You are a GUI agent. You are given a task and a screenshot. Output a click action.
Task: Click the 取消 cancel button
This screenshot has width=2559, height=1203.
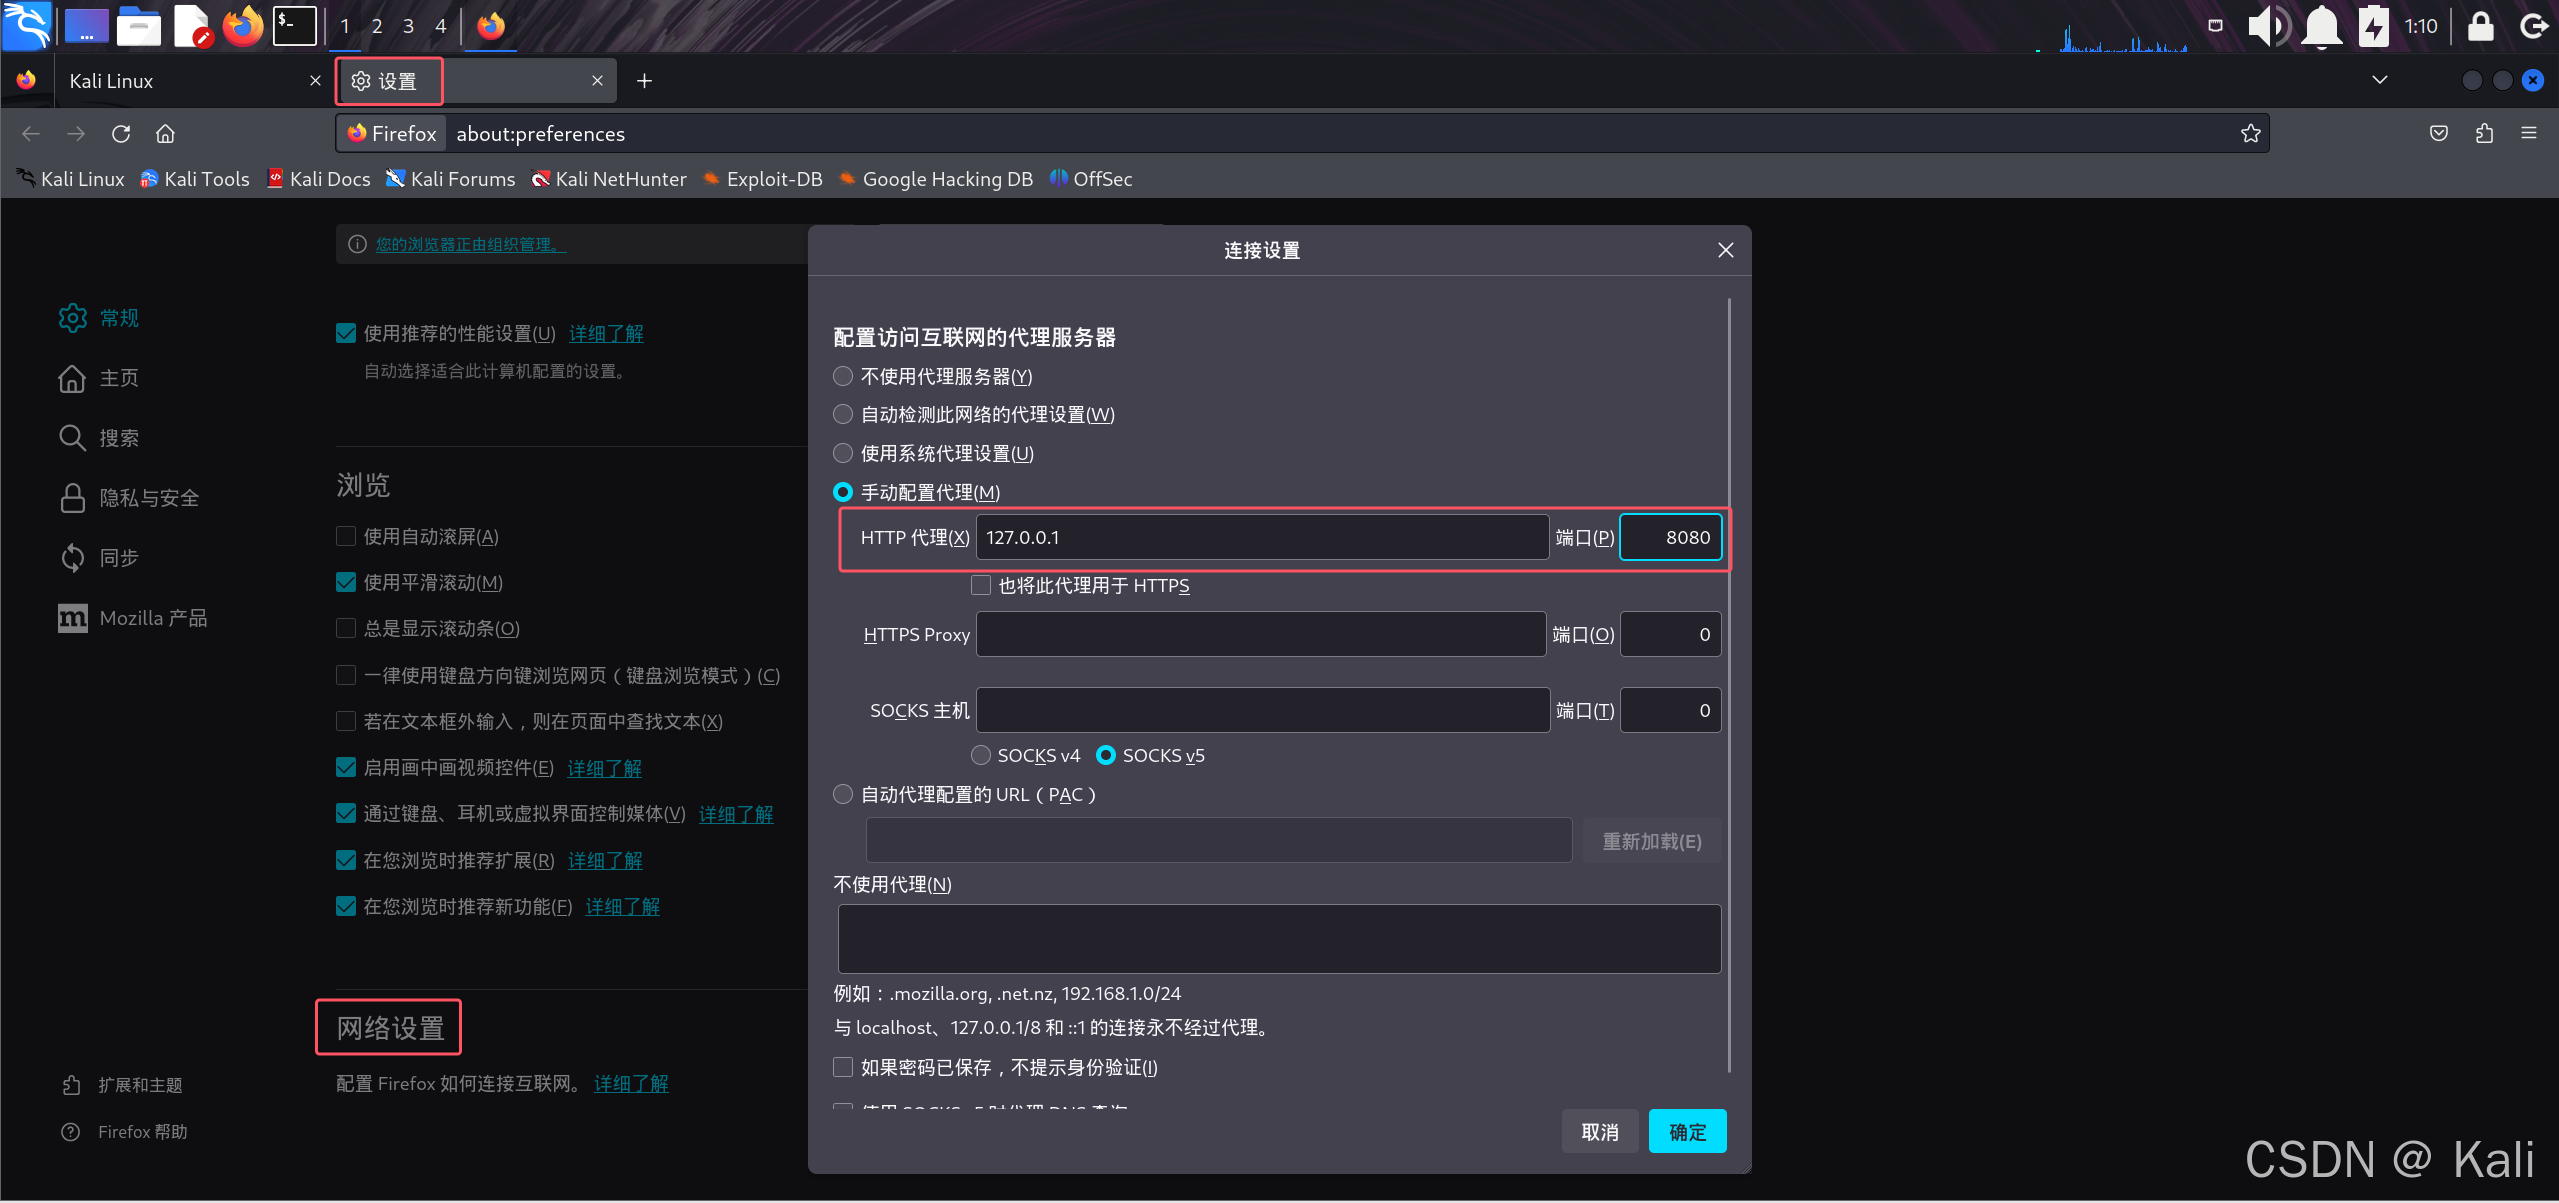click(x=1599, y=1131)
